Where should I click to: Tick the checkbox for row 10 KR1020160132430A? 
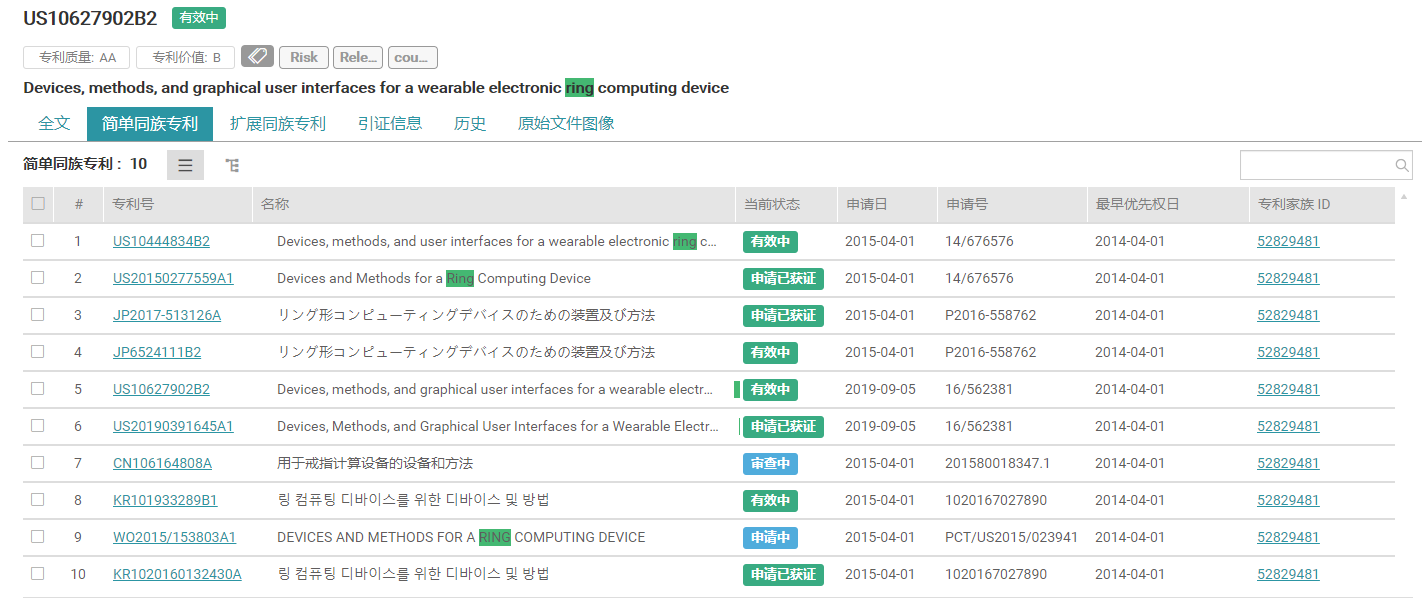38,574
